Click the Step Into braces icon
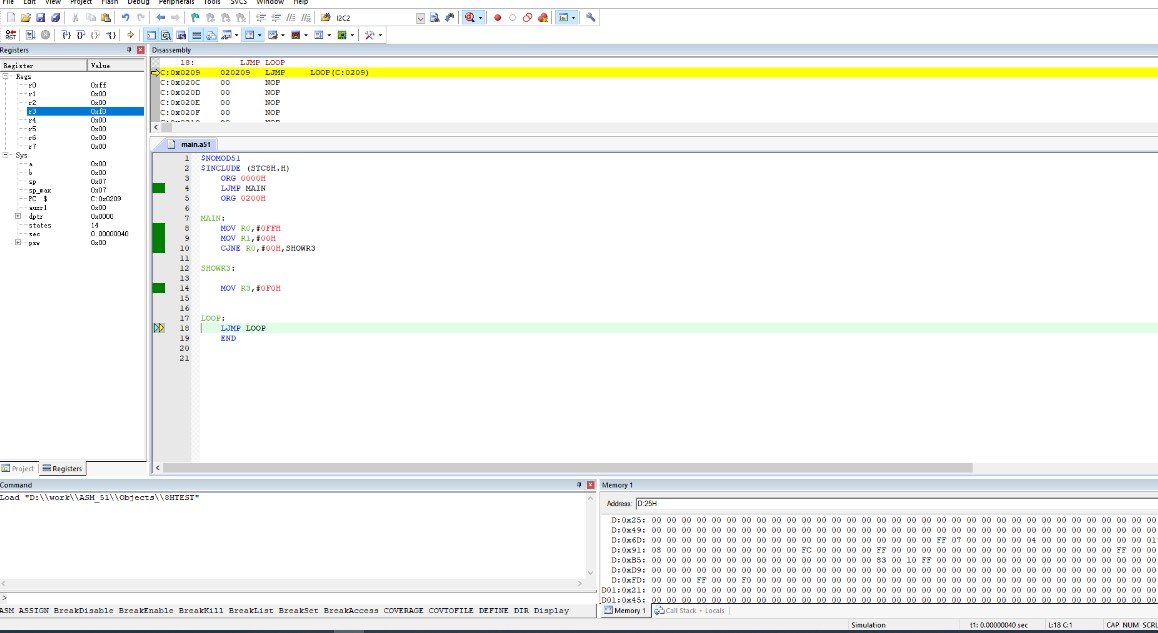 (x=66, y=35)
